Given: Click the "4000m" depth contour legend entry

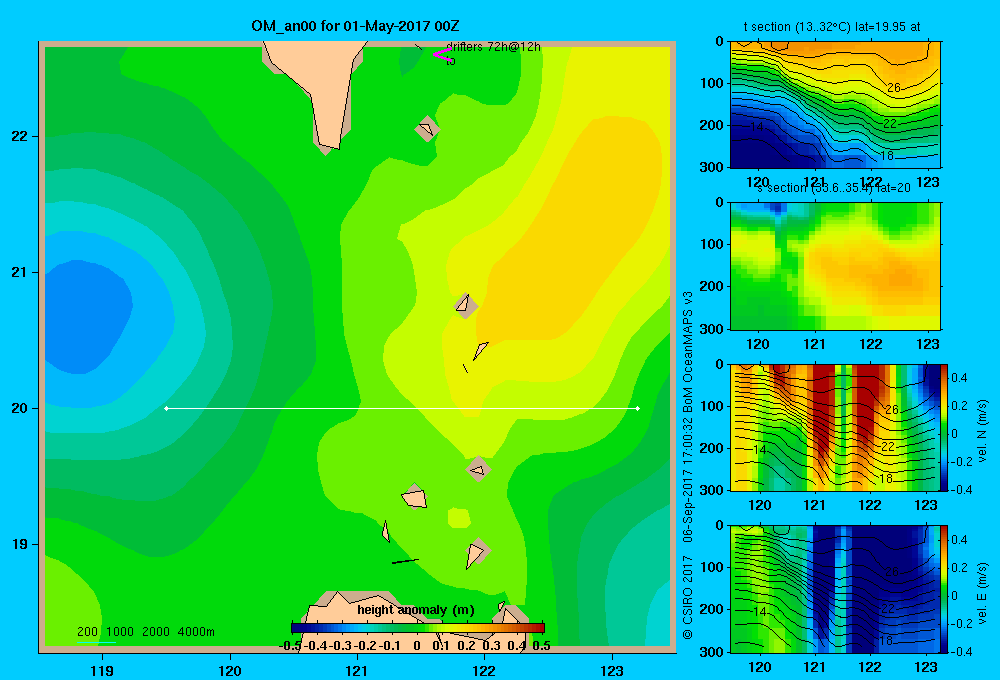Looking at the screenshot, I should [196, 632].
